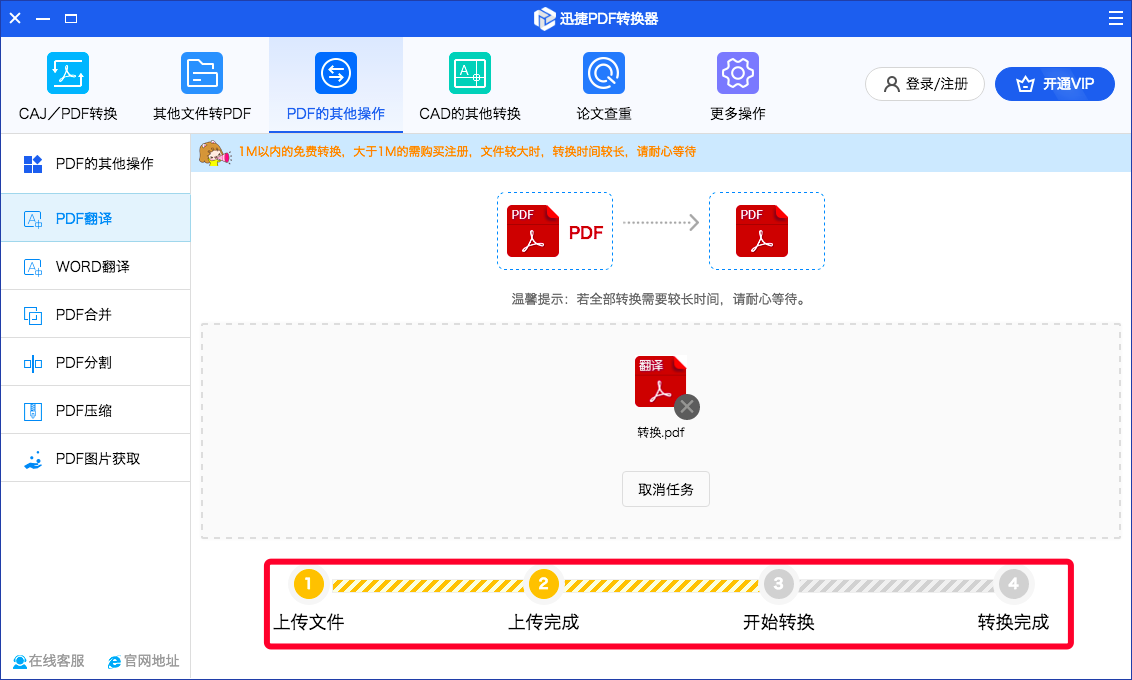Viewport: 1132px width, 680px height.
Task: Click the 开通VIP button label
Action: point(1068,84)
